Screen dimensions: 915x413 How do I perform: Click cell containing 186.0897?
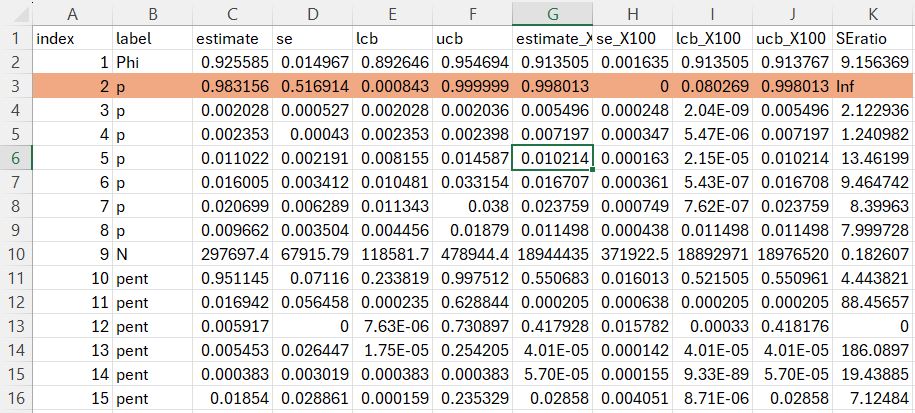coord(874,351)
